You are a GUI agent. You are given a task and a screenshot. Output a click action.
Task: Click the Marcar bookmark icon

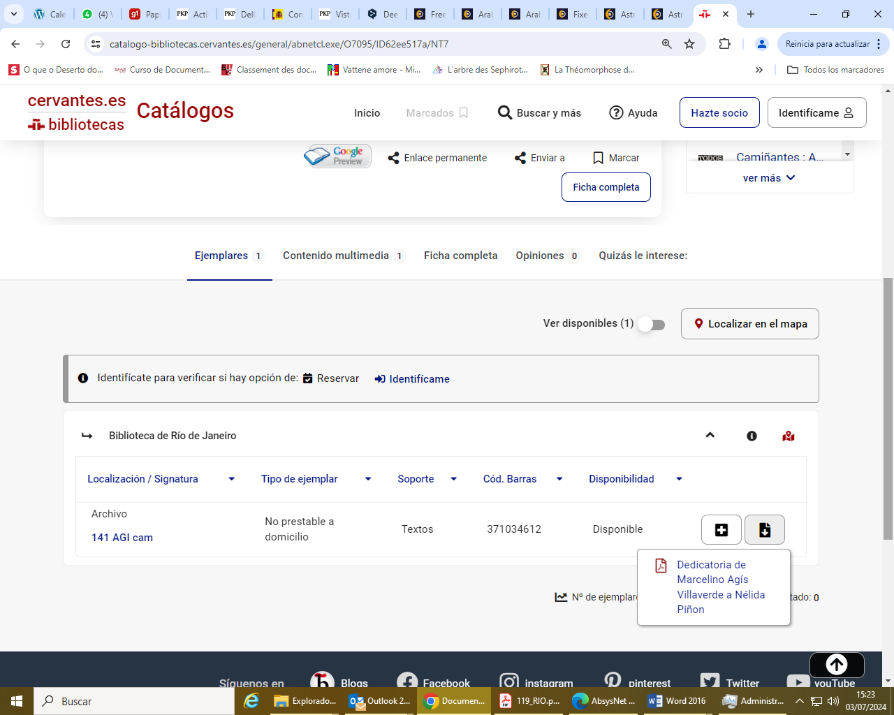[597, 157]
